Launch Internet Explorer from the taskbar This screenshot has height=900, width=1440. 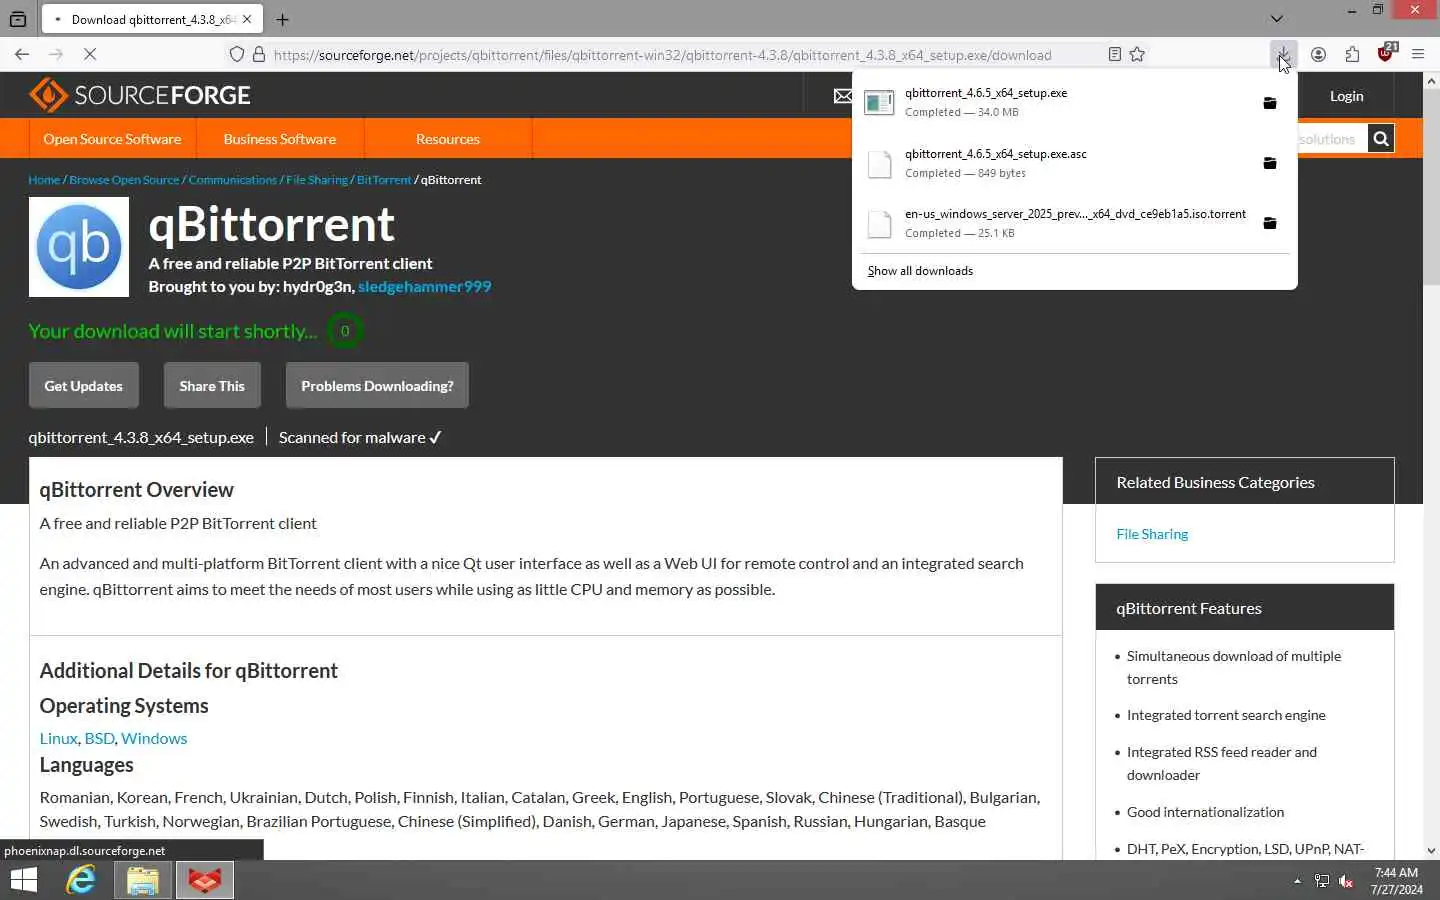81,880
